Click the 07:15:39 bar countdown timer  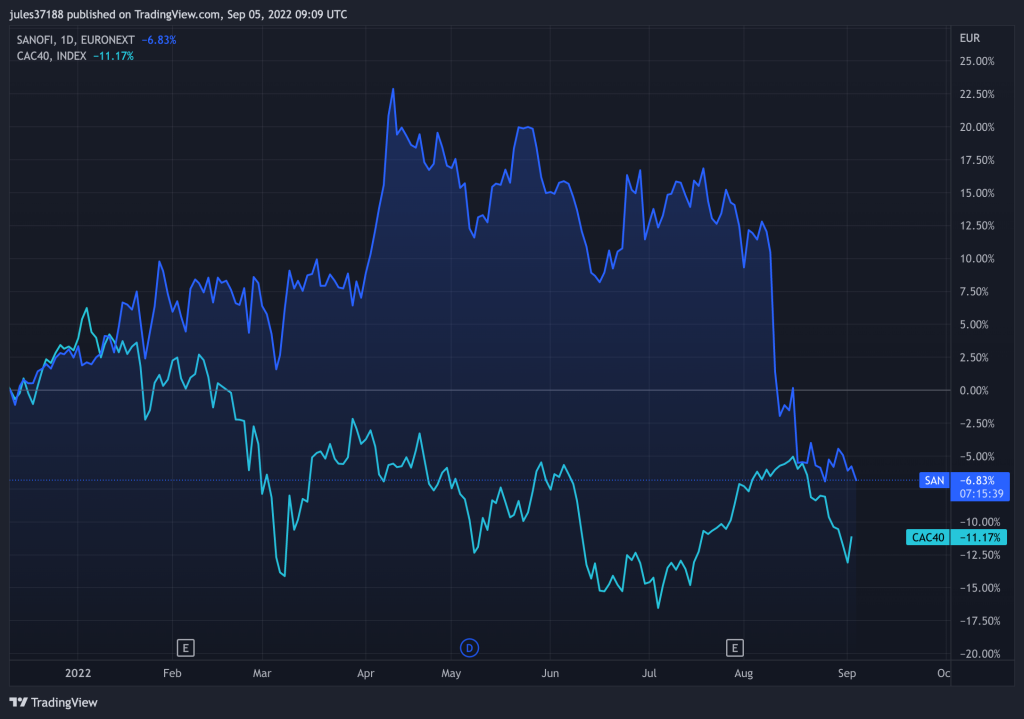click(981, 494)
